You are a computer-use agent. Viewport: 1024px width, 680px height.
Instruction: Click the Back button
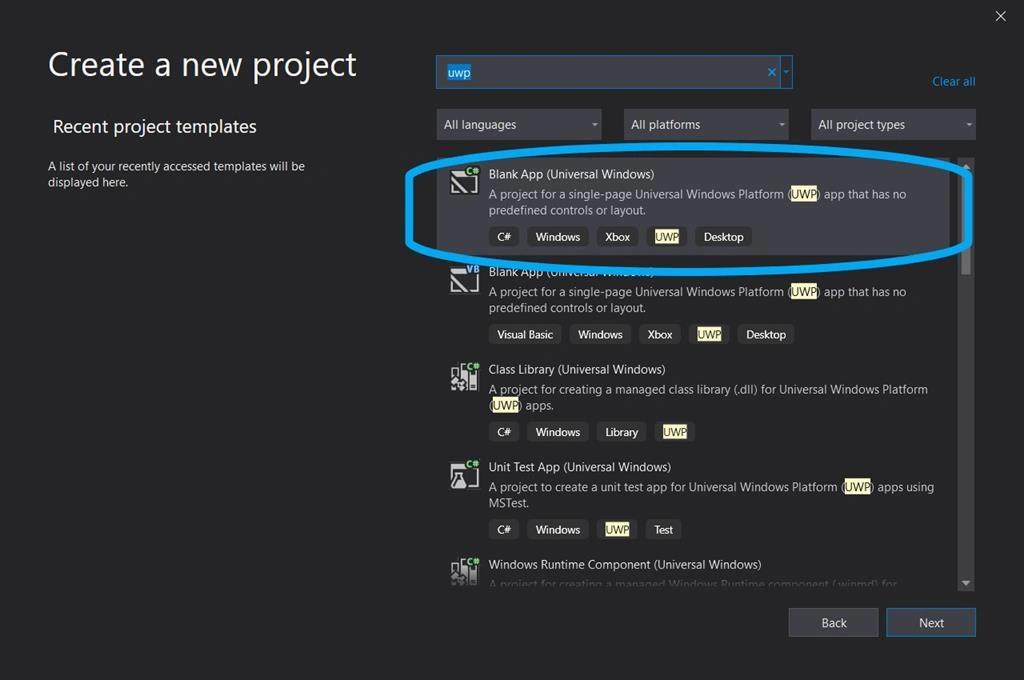click(x=833, y=623)
